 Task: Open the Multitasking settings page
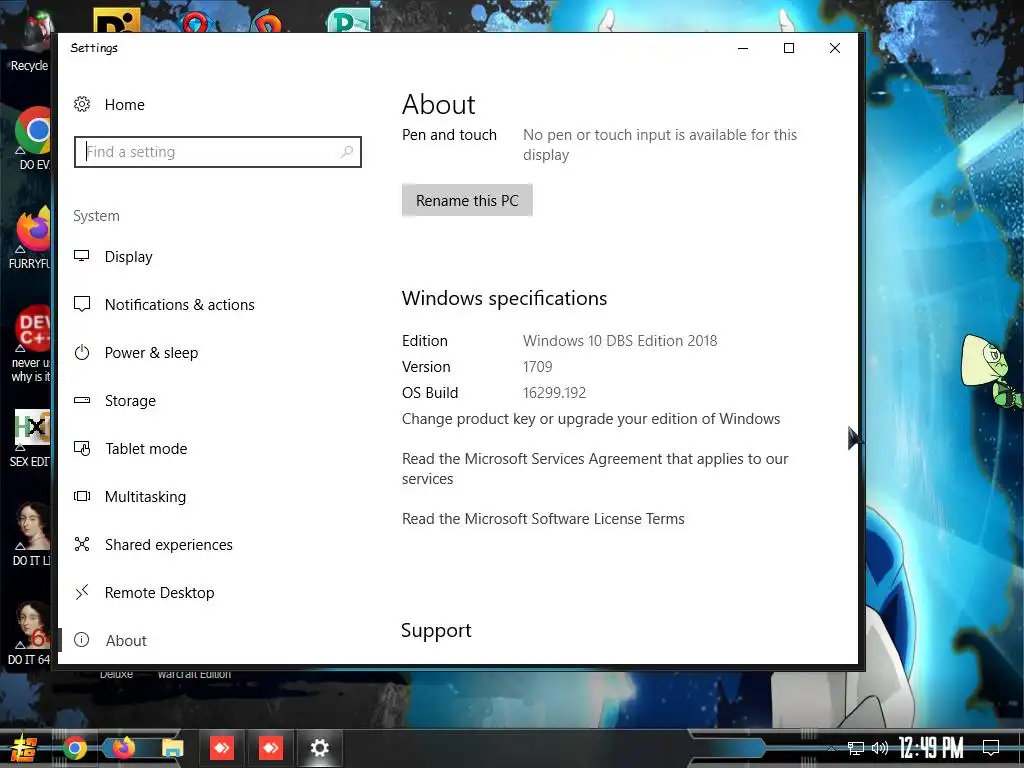click(x=145, y=497)
